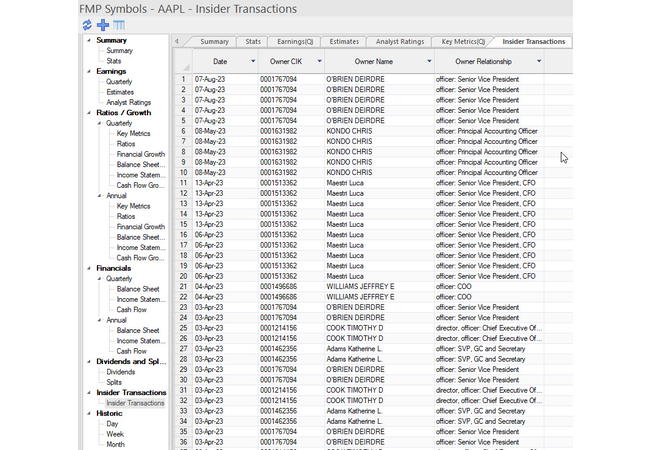Switch to the Analyst Ratings tab
This screenshot has width=650, height=450.
coord(400,41)
